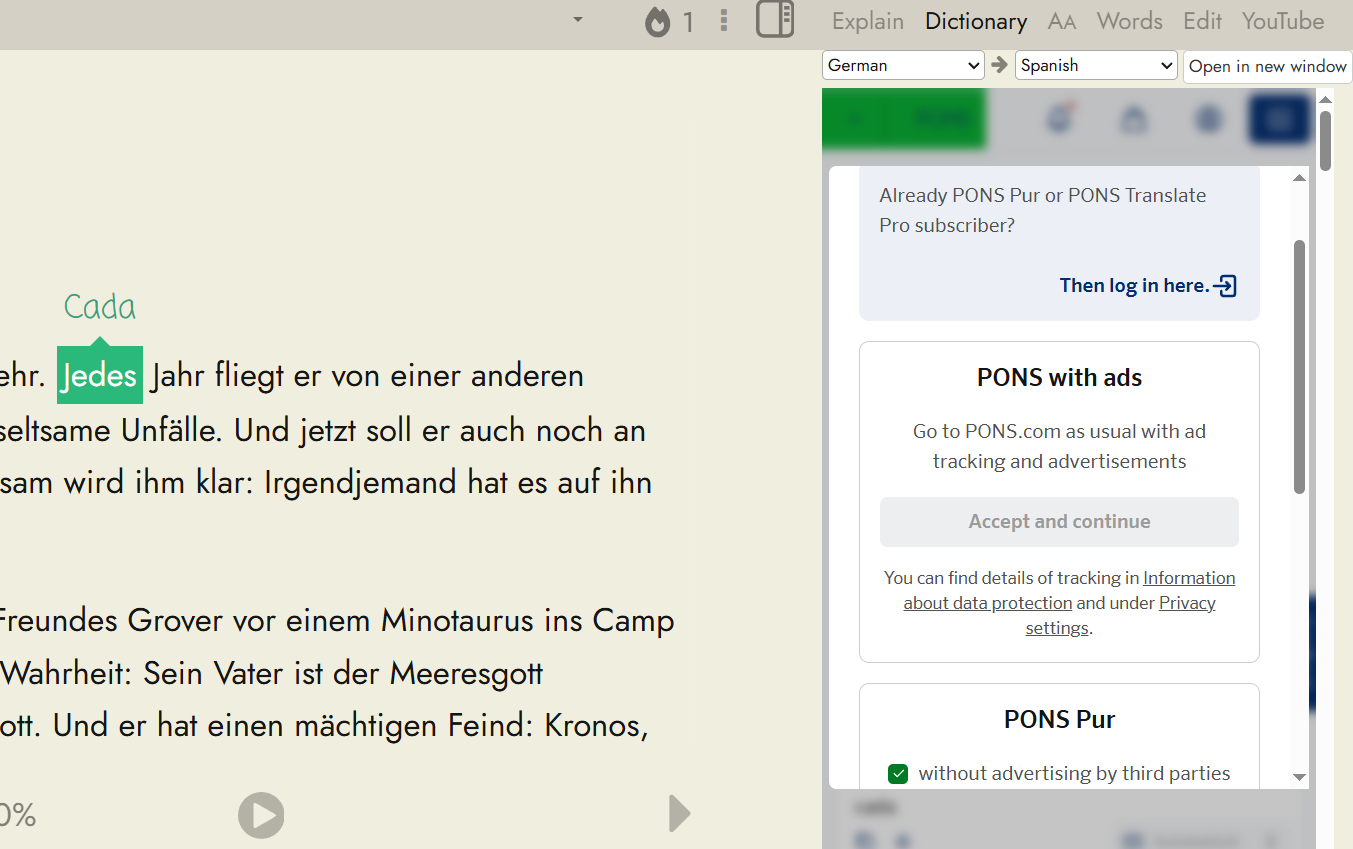1353x849 pixels.
Task: Switch to the Explain tab
Action: pyautogui.click(x=867, y=21)
